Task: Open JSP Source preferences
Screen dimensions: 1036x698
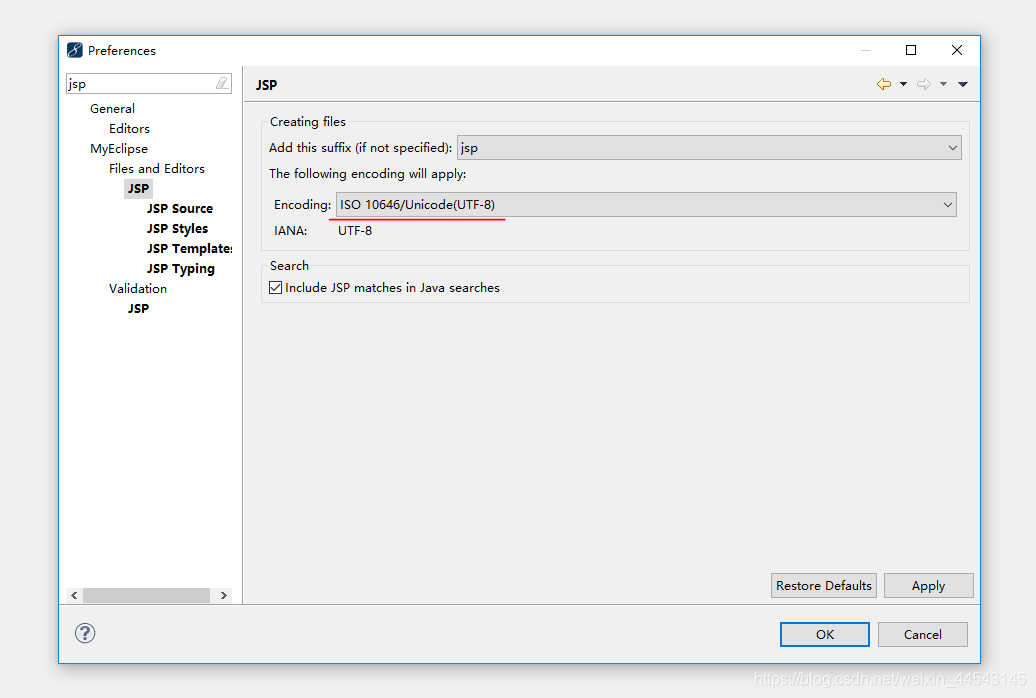Action: (x=180, y=208)
